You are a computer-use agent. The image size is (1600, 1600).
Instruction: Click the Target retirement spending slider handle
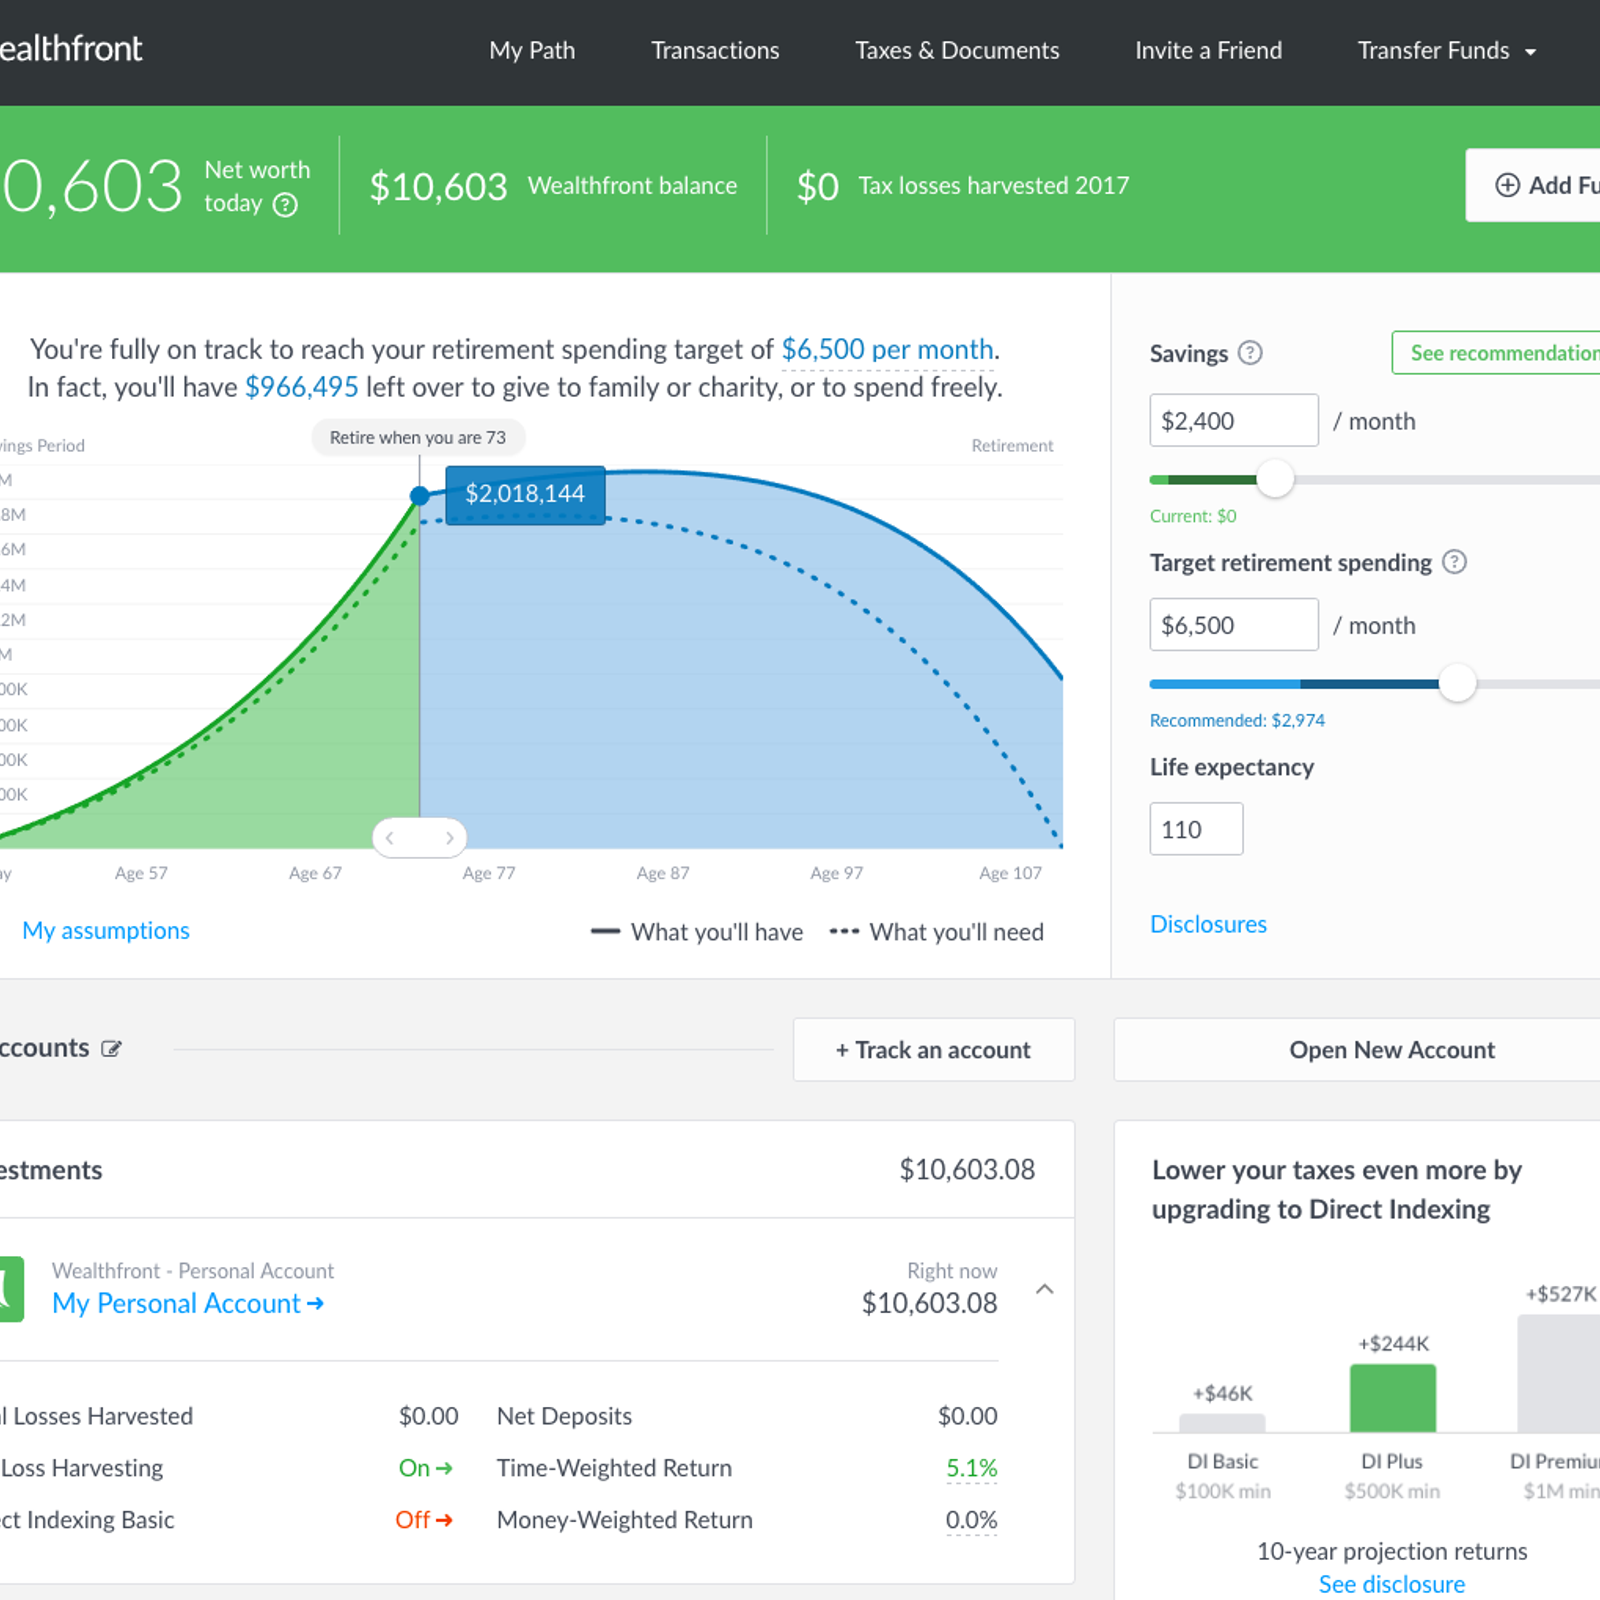tap(1458, 684)
